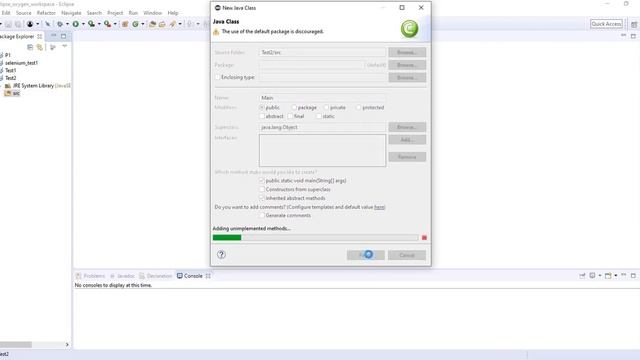The image size is (640, 360).
Task: Select the public modifier radio button
Action: (262, 107)
